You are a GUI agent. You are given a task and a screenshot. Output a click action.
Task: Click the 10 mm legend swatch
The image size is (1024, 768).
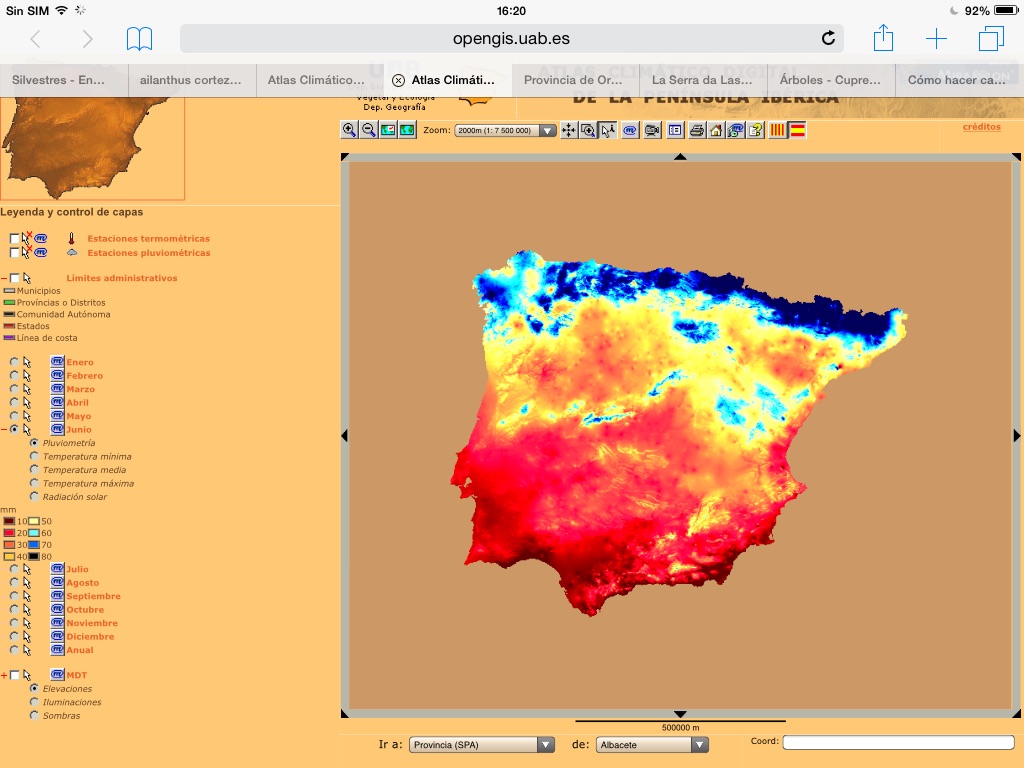(x=9, y=521)
